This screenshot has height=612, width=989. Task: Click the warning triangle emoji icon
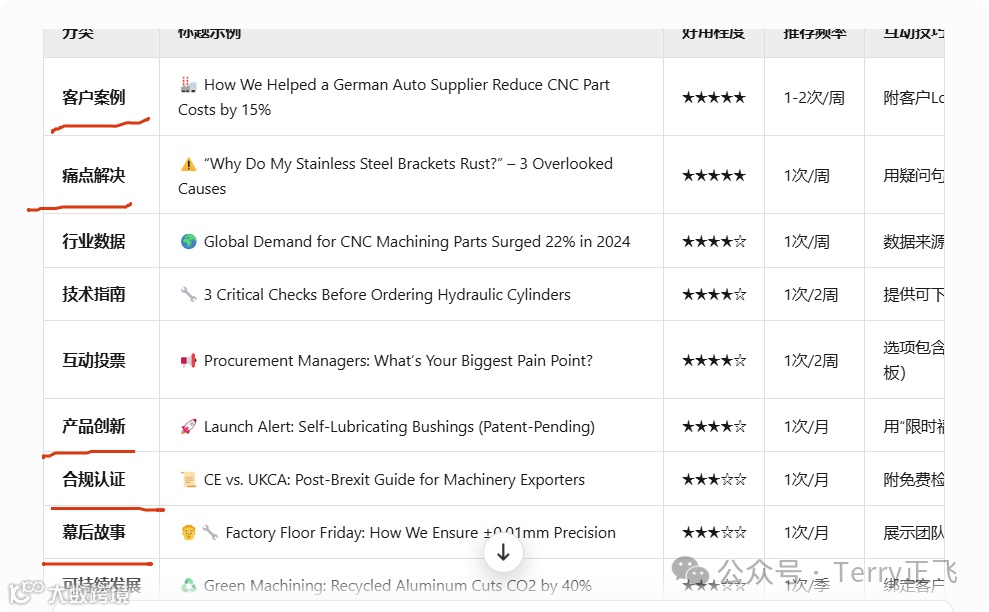(188, 164)
